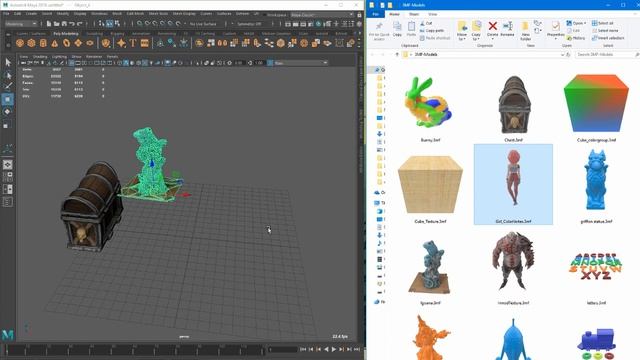Click the New Scene icon in Maya status line

(x=49, y=24)
